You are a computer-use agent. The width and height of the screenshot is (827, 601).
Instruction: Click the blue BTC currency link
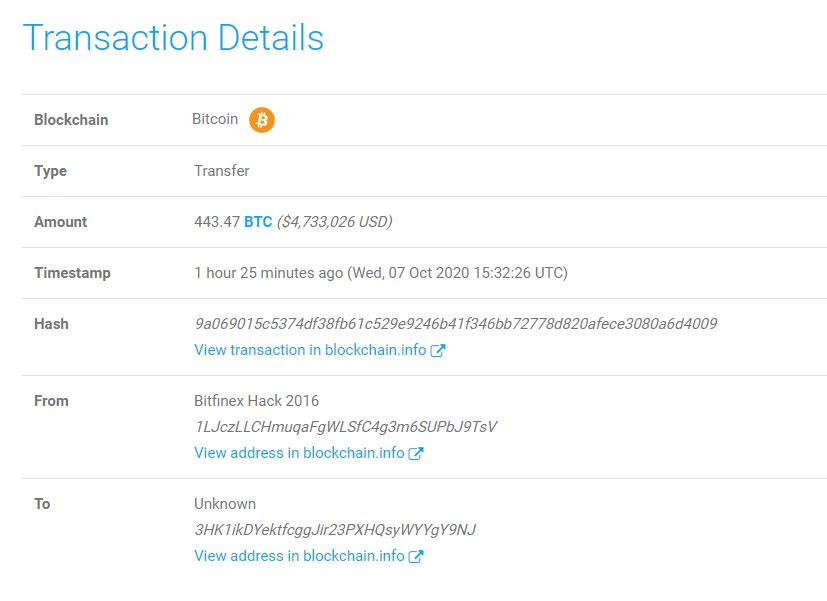(x=258, y=222)
